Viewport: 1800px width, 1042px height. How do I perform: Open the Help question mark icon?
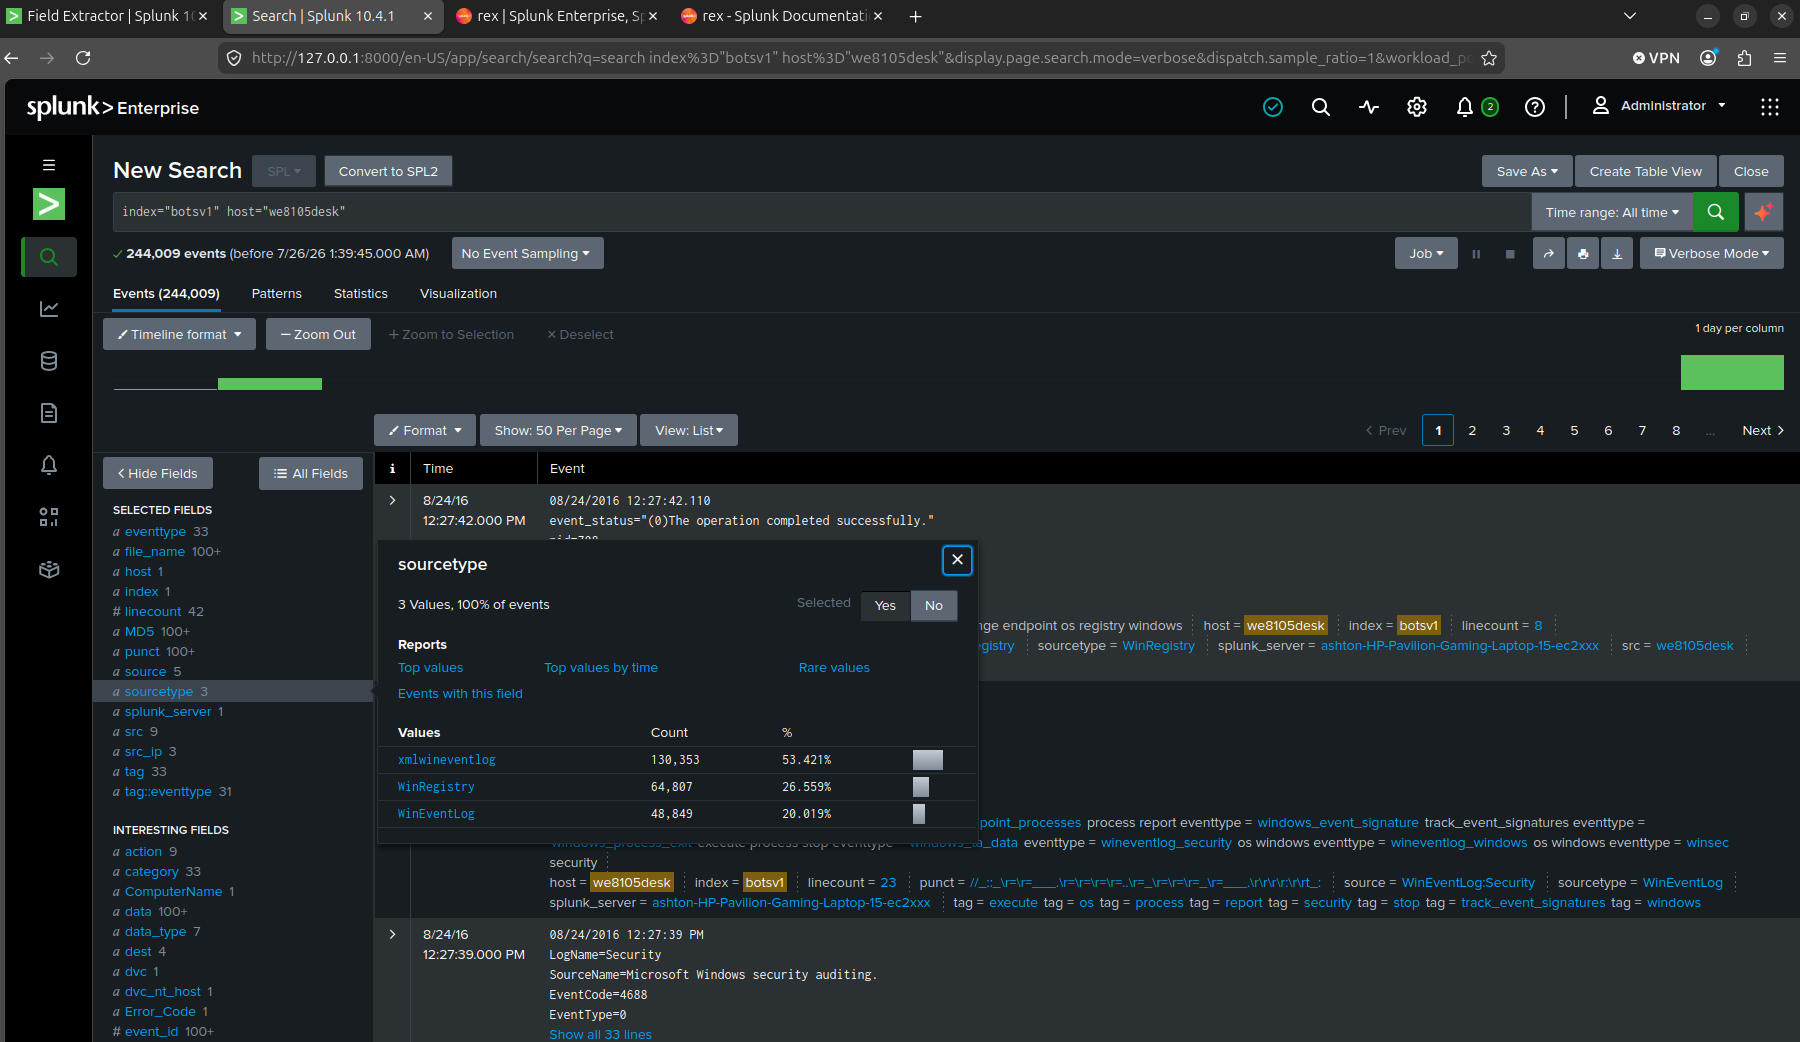pos(1535,107)
